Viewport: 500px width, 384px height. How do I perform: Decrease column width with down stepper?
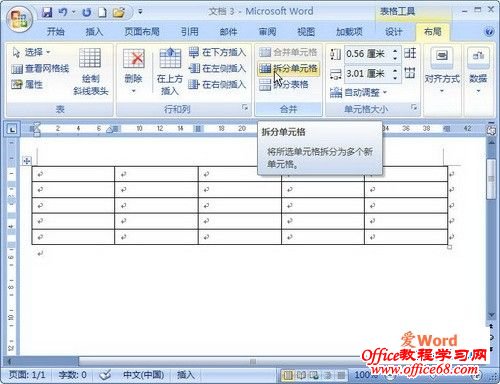coord(395,77)
